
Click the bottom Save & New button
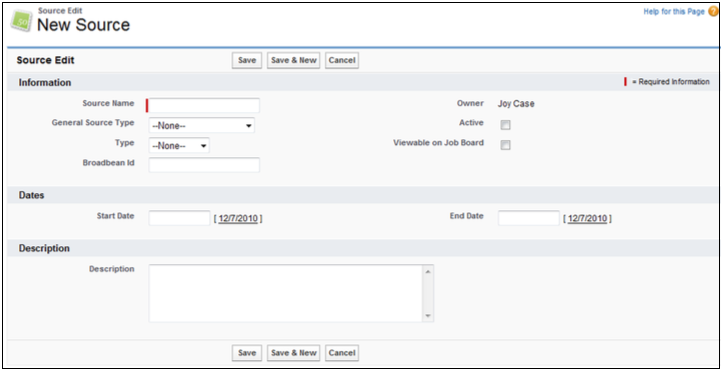pyautogui.click(x=294, y=353)
